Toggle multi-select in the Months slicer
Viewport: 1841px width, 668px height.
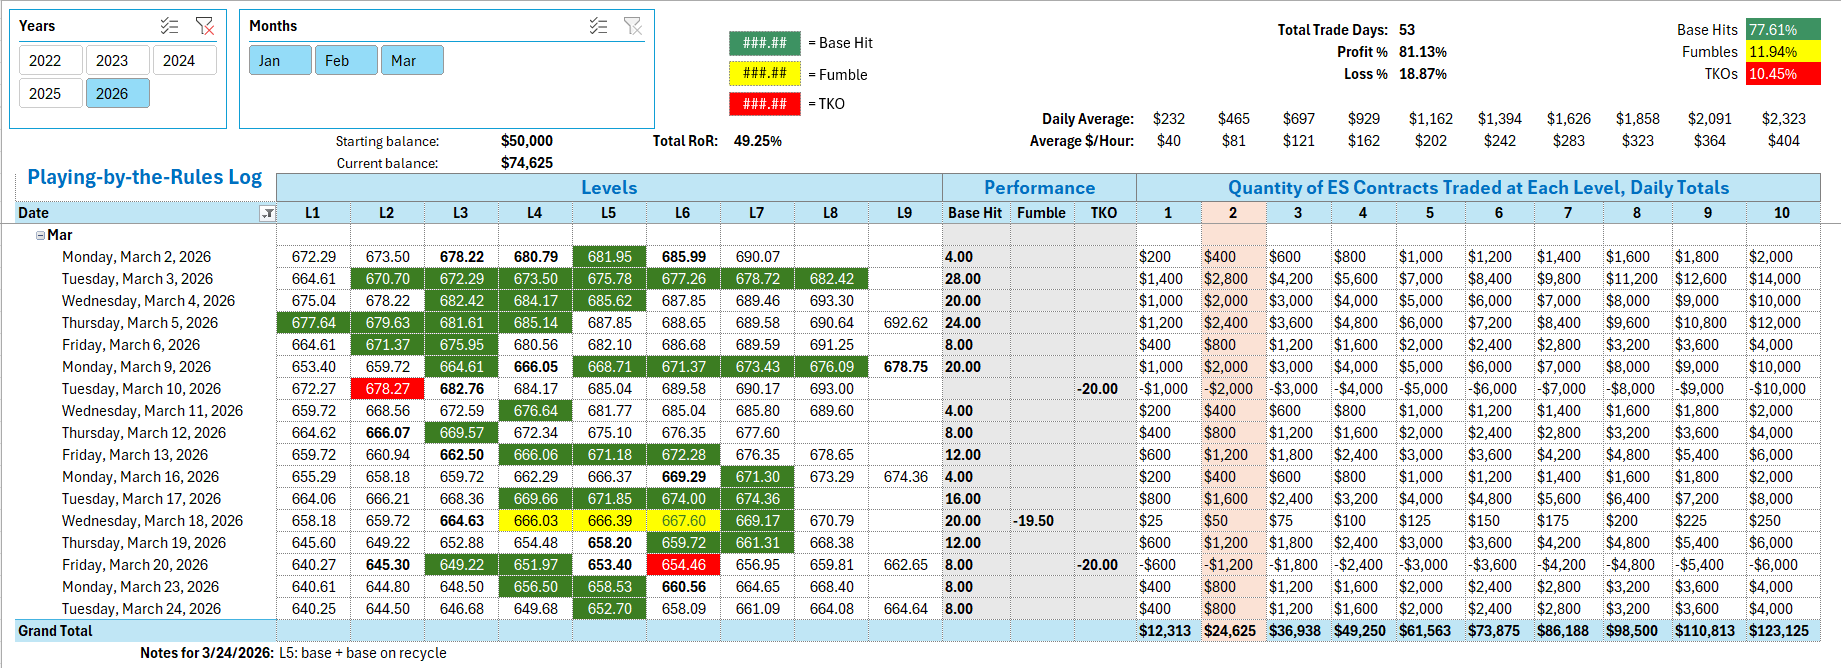(x=598, y=26)
